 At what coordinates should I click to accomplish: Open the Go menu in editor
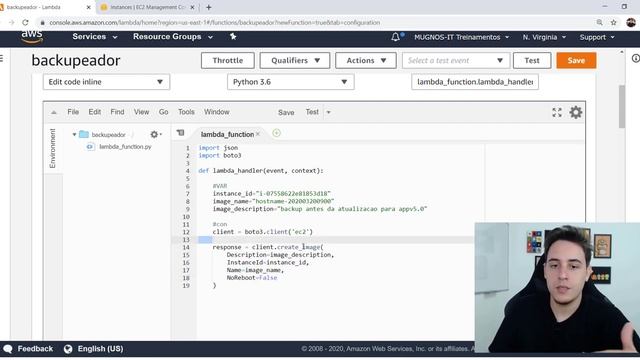click(163, 112)
